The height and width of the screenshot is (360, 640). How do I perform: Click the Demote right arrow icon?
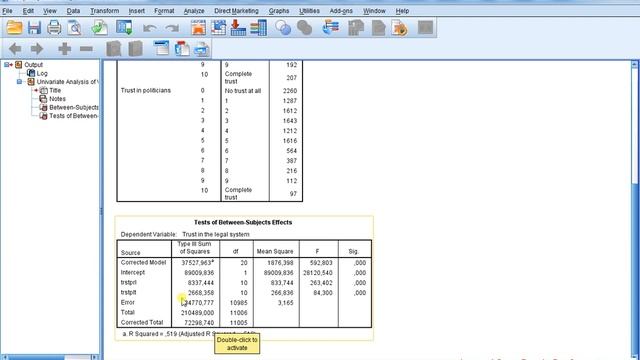[37, 49]
